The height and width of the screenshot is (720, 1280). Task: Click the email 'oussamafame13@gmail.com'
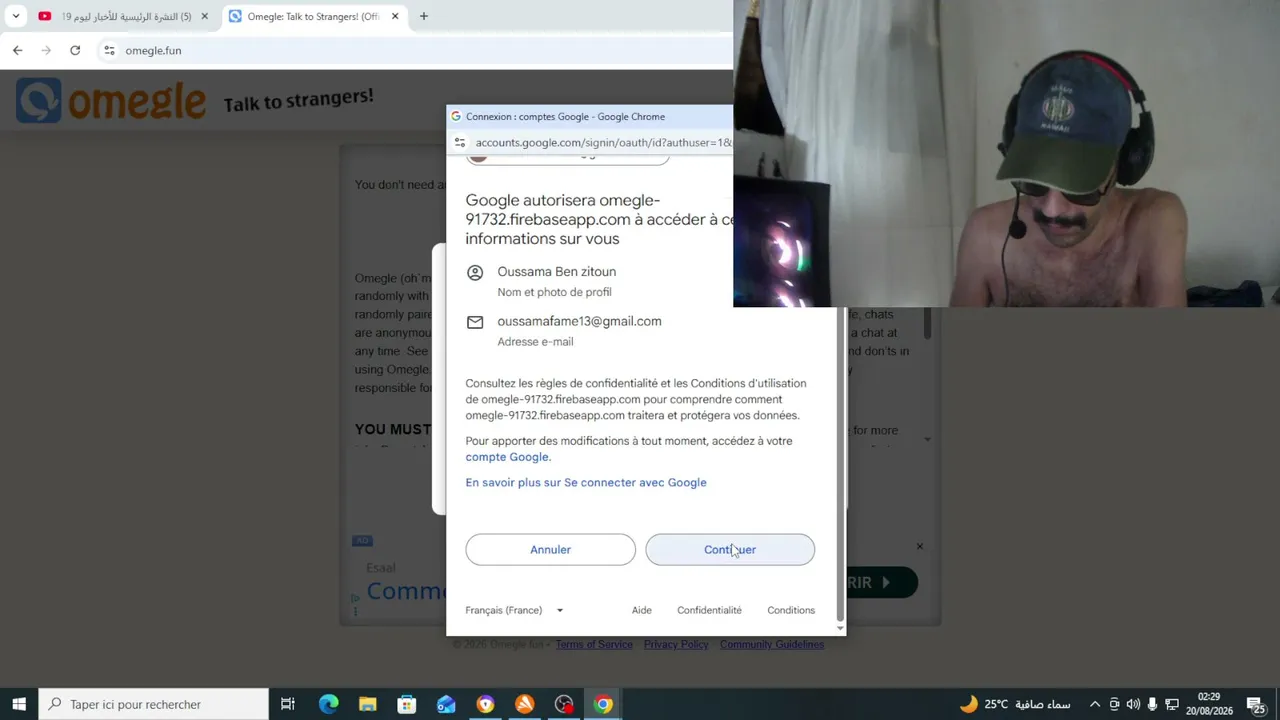tap(579, 322)
